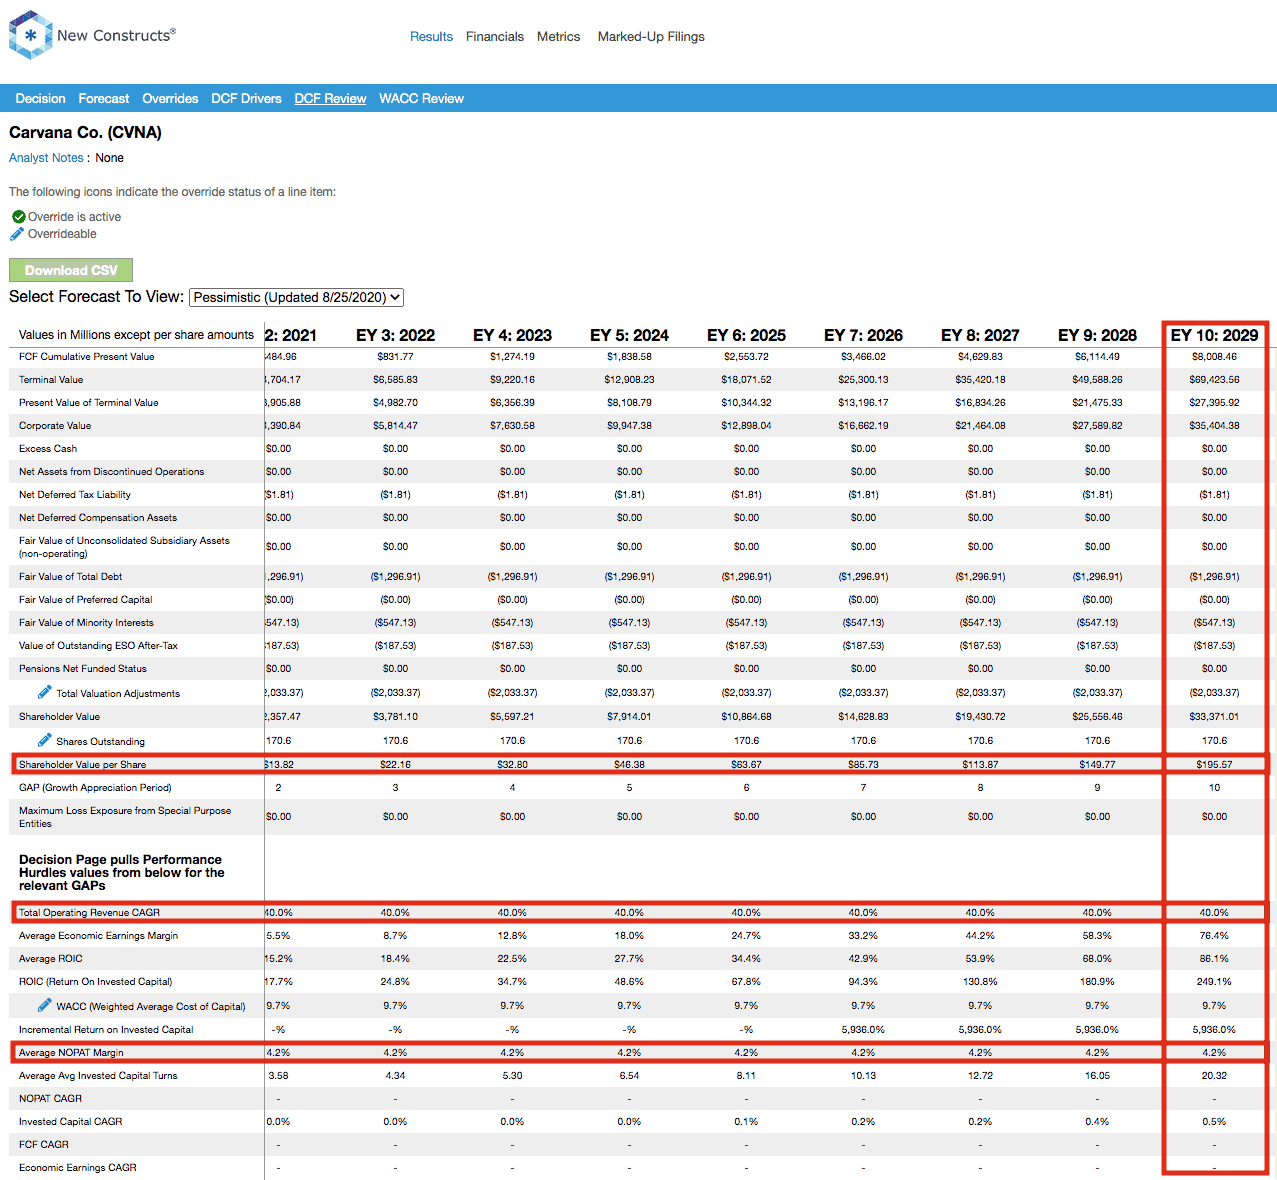Click the EY 7: 2026 column header
Image resolution: width=1277 pixels, height=1180 pixels.
click(x=863, y=335)
